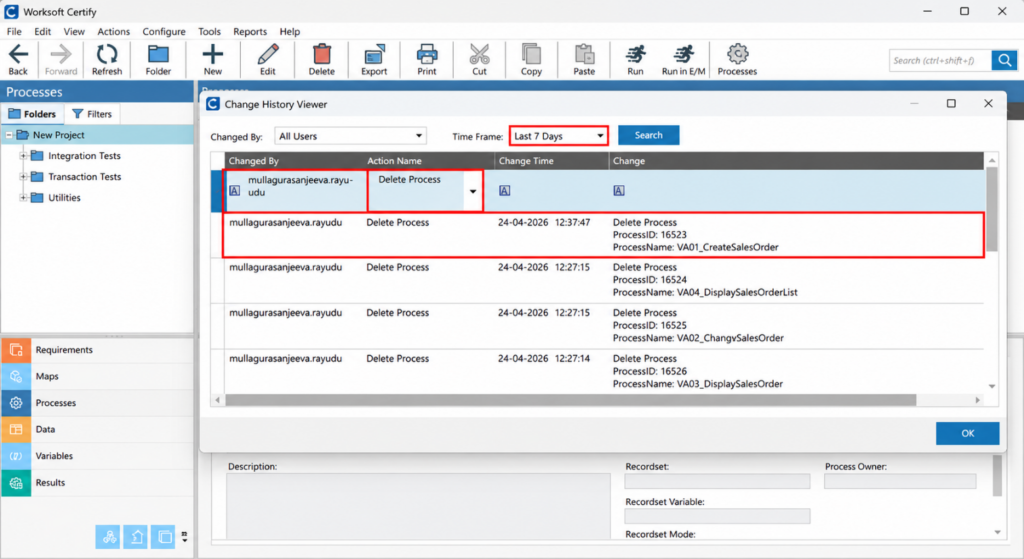Open the File menu
Viewport: 1024px width, 559px height.
tap(14, 31)
